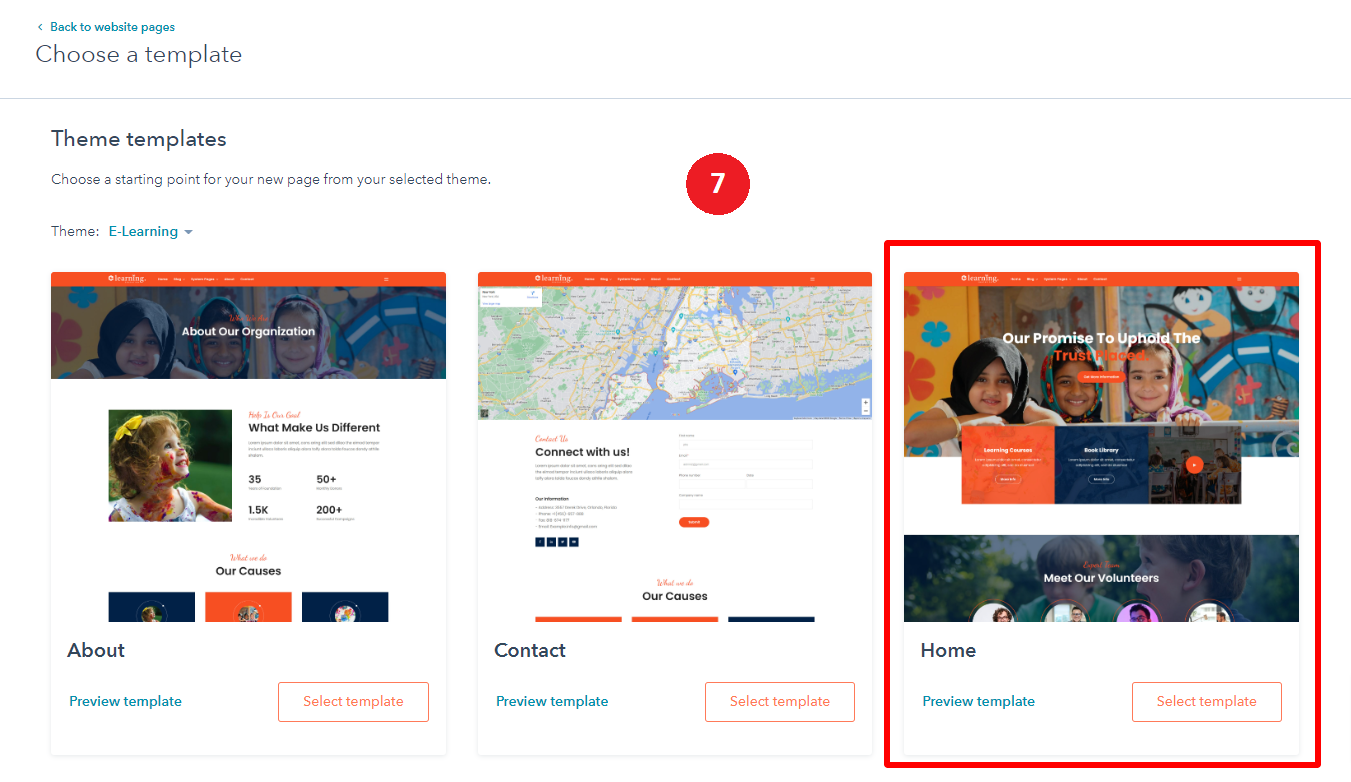1351x782 pixels.
Task: Click the caret arrow beside E-Learning
Action: click(188, 232)
